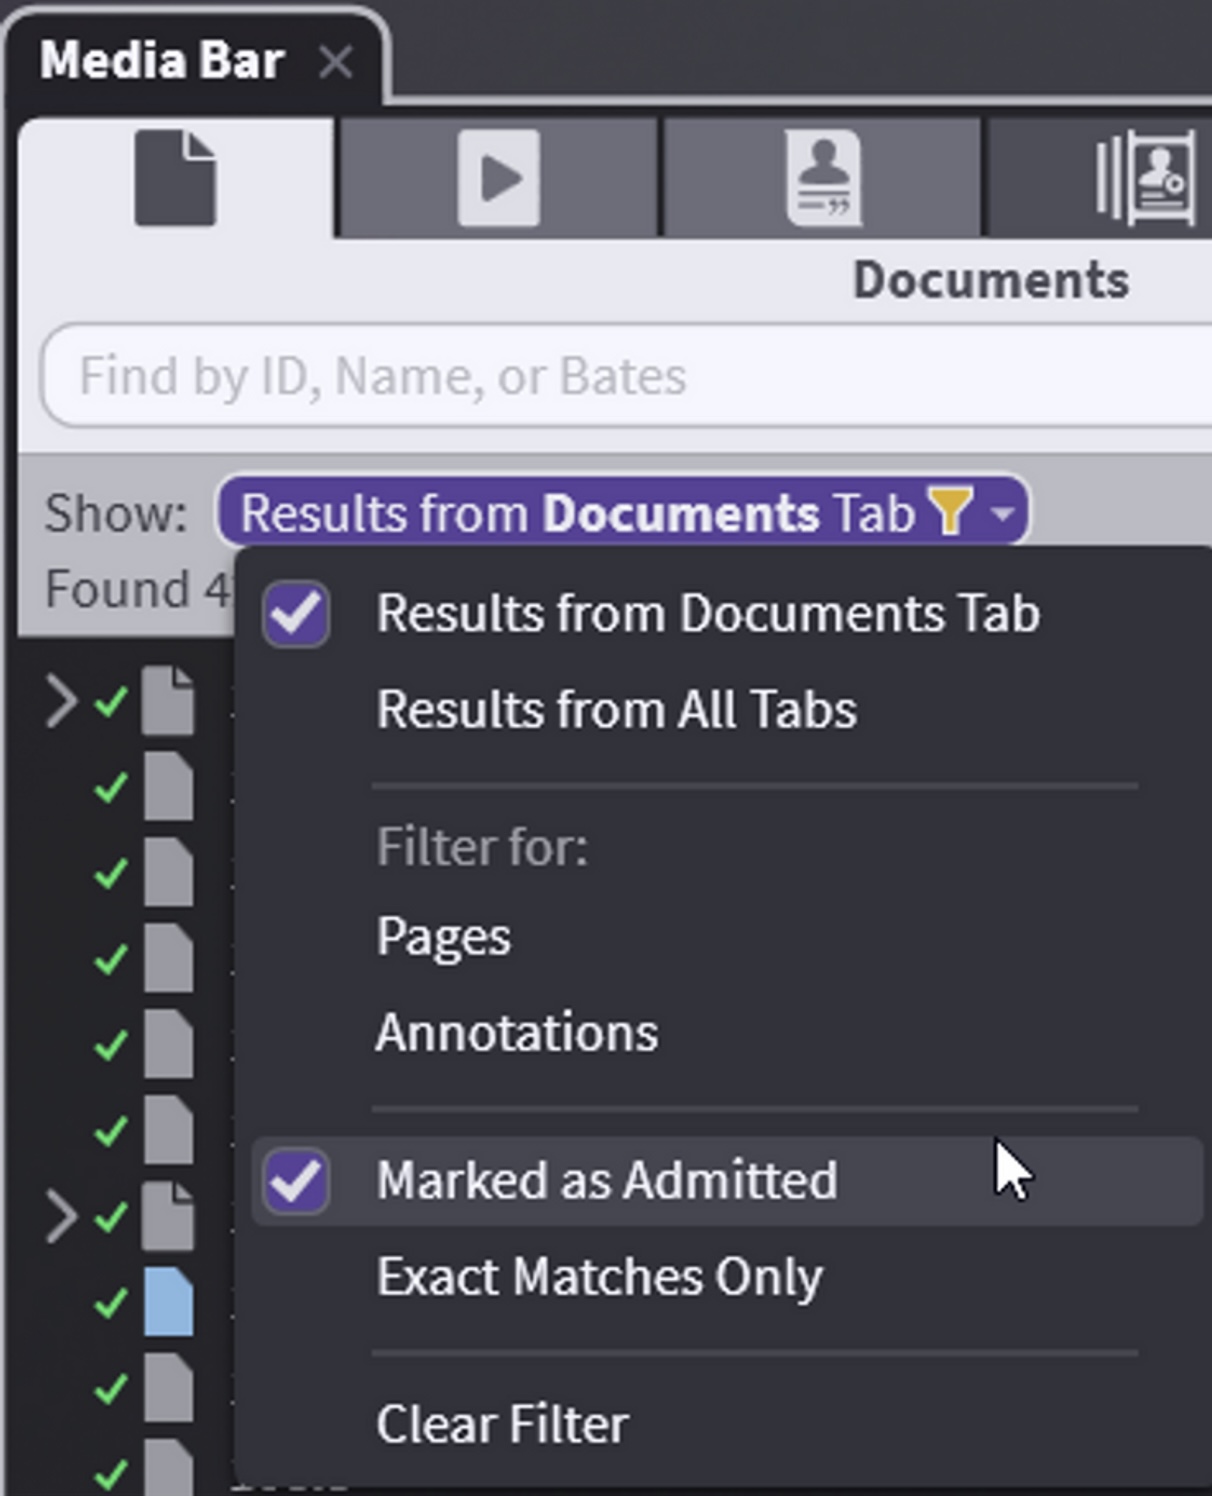Click the first document icon in list
The height and width of the screenshot is (1496, 1212).
[x=168, y=701]
